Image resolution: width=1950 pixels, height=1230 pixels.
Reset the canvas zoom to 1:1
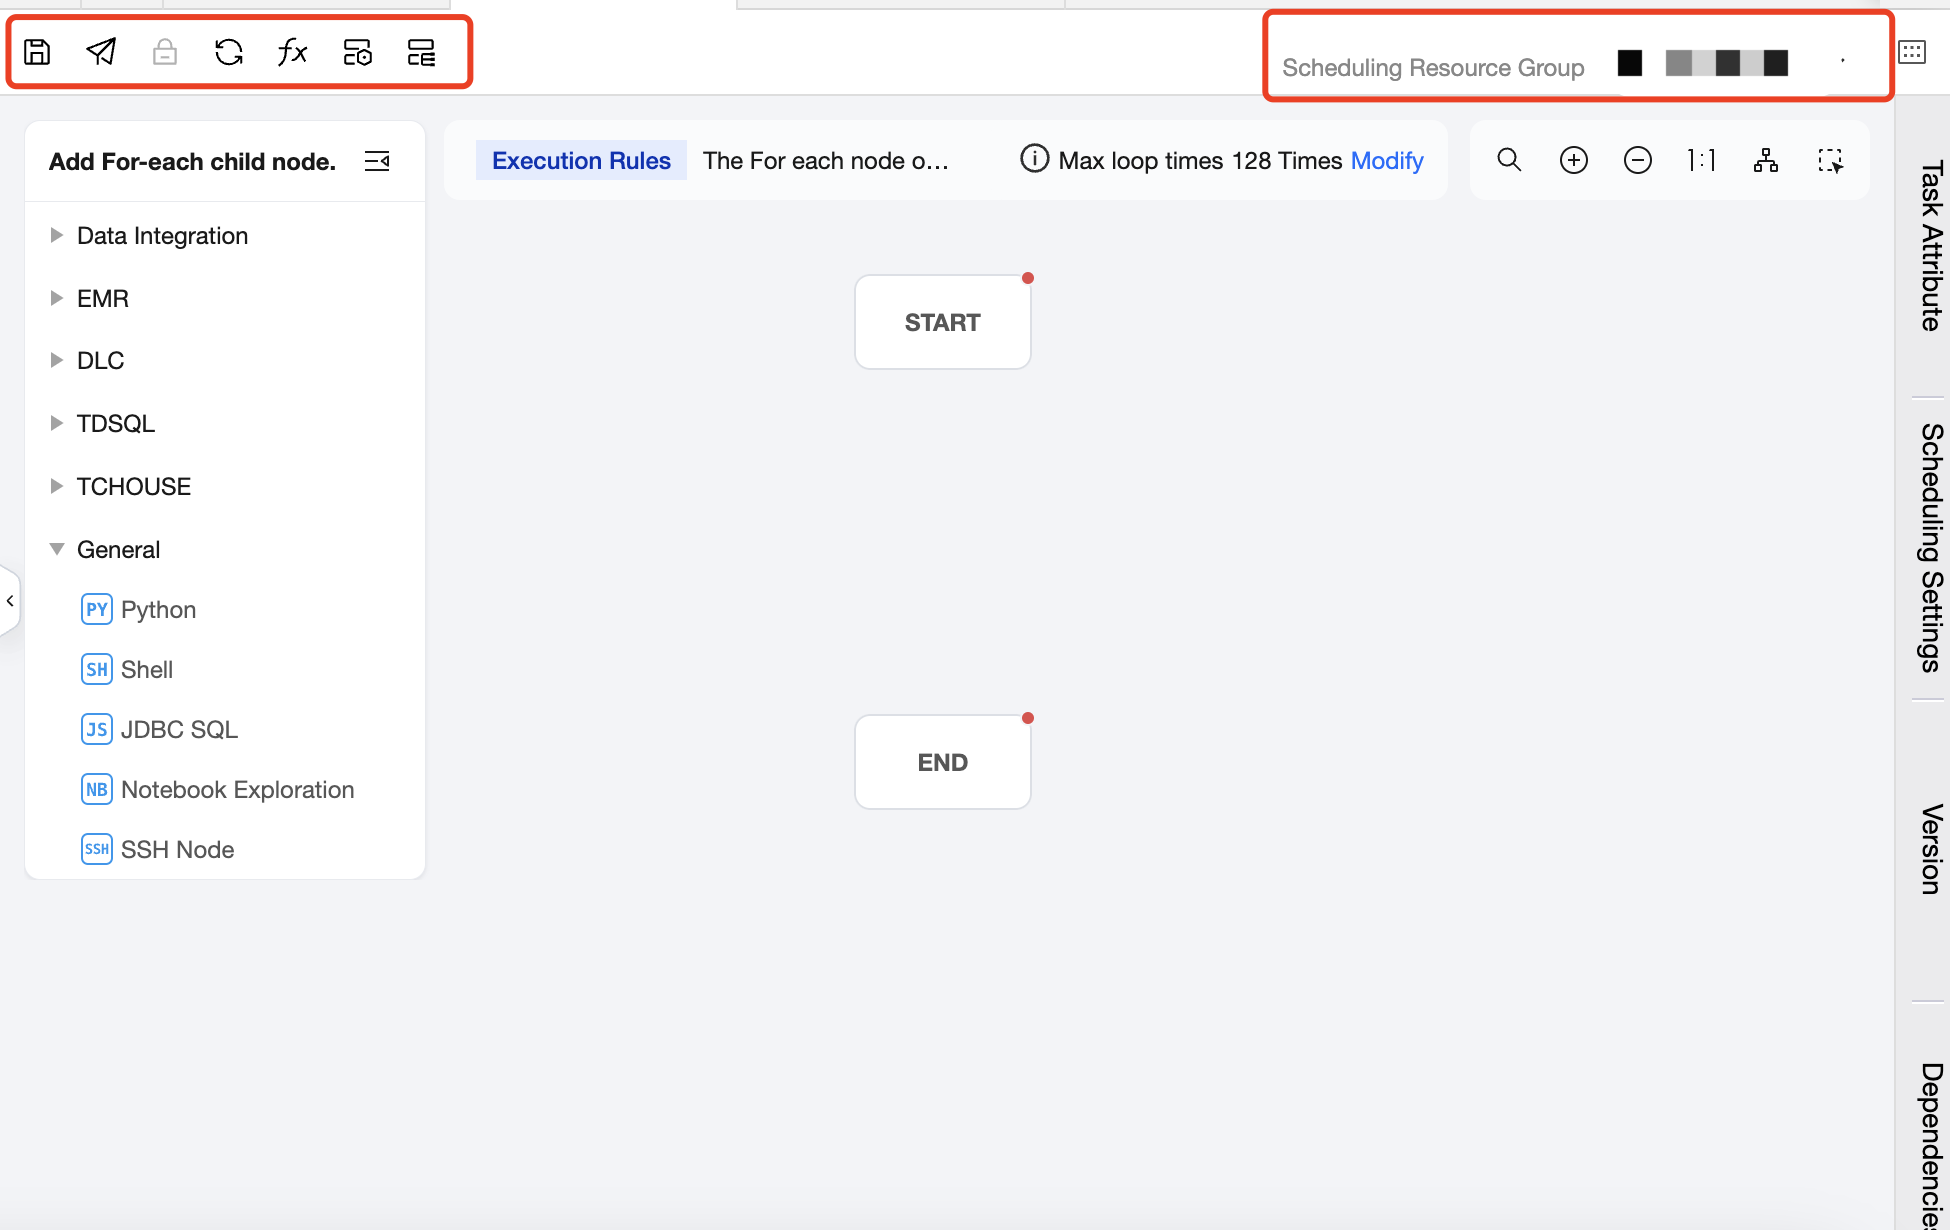[1701, 160]
